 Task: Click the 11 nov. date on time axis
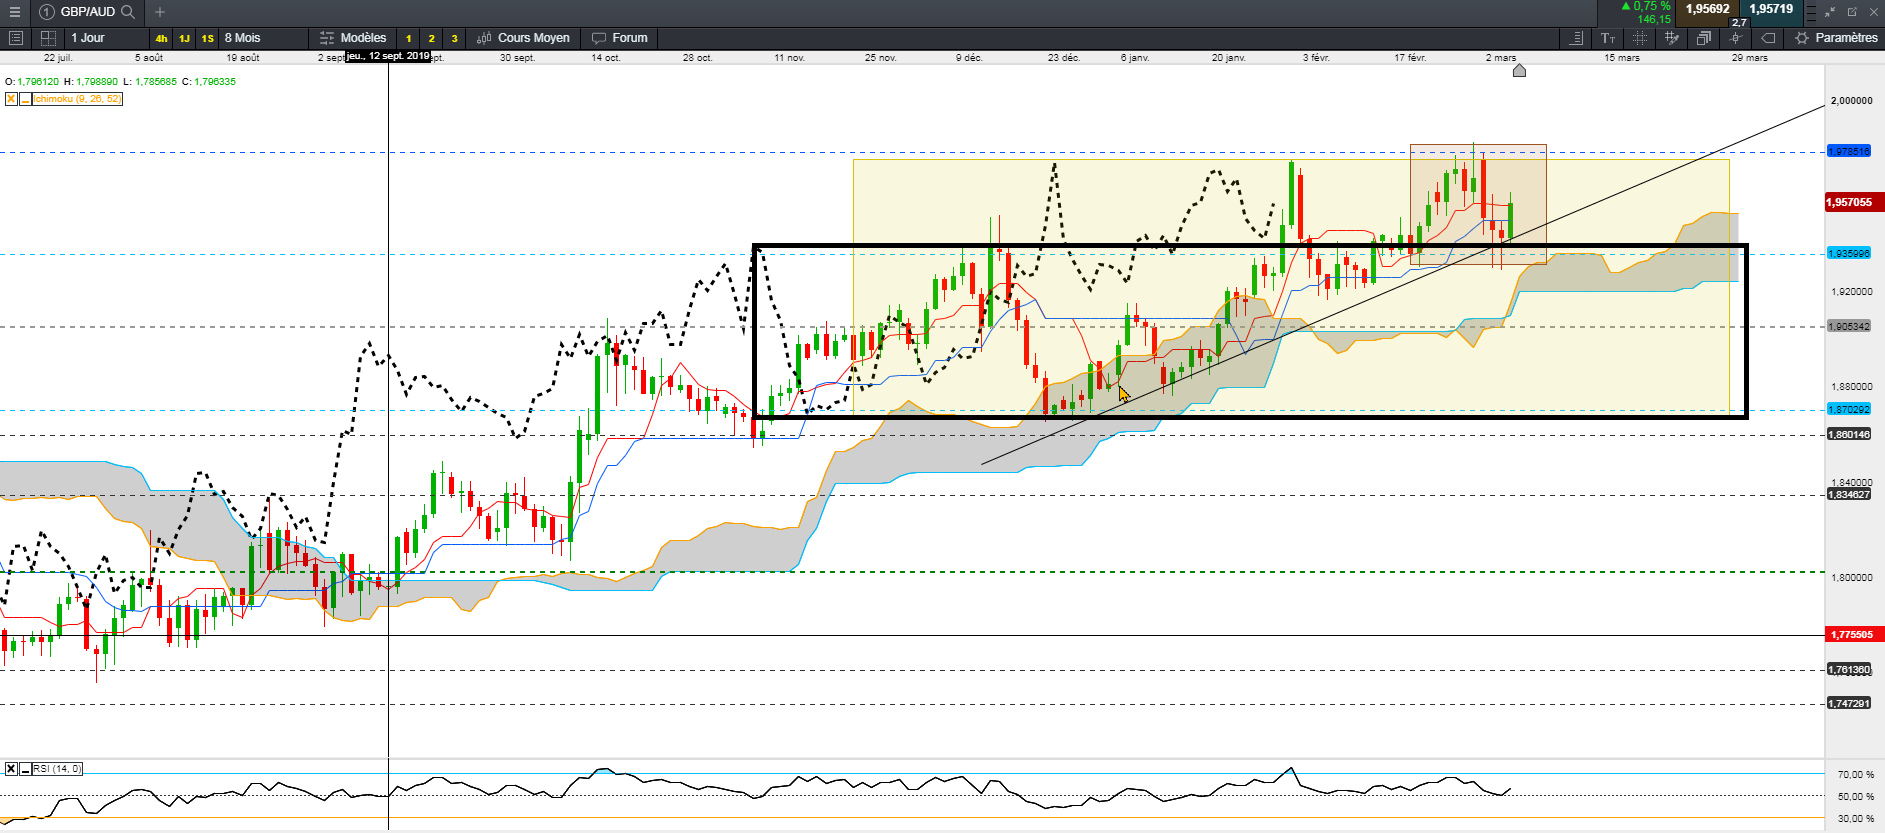(789, 58)
